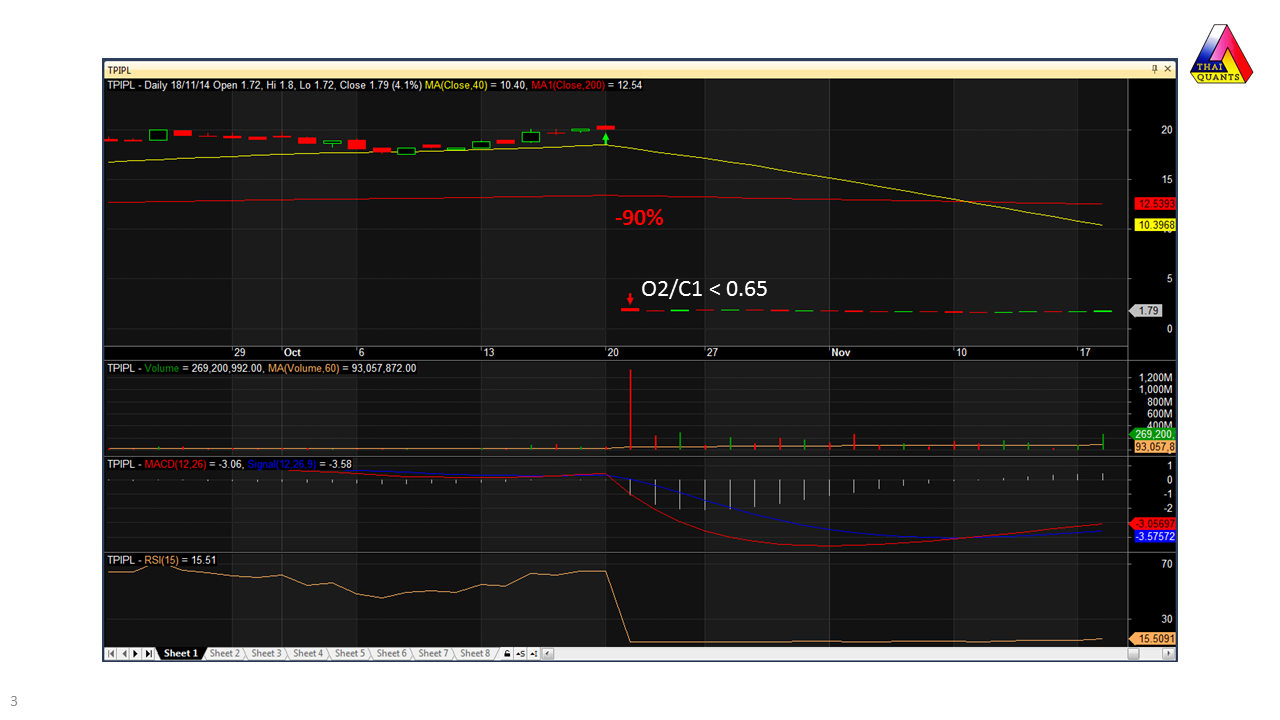1280x720 pixels.
Task: Toggle the padlock lock on the sheet bar
Action: point(506,653)
